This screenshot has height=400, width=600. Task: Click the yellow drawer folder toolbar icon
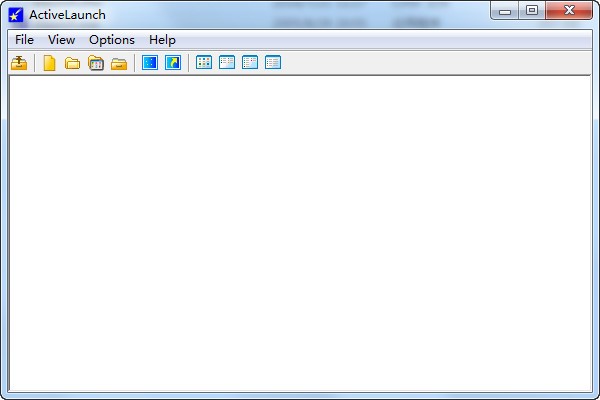119,63
